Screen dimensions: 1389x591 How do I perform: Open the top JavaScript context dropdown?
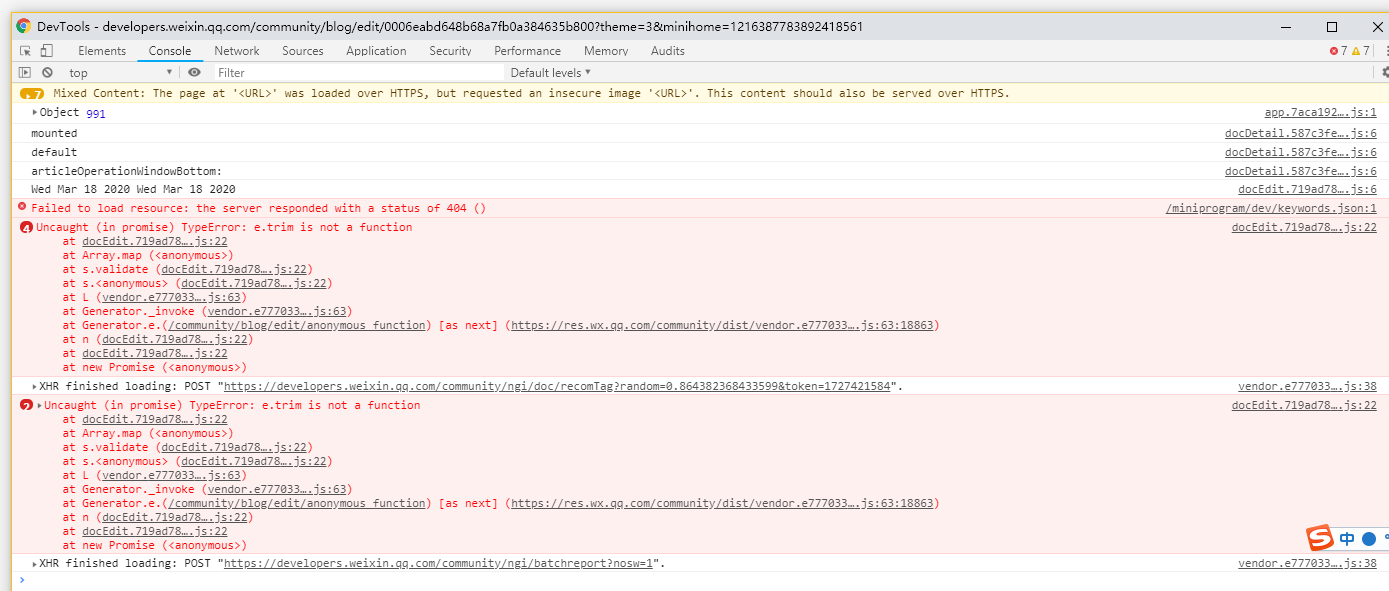120,72
